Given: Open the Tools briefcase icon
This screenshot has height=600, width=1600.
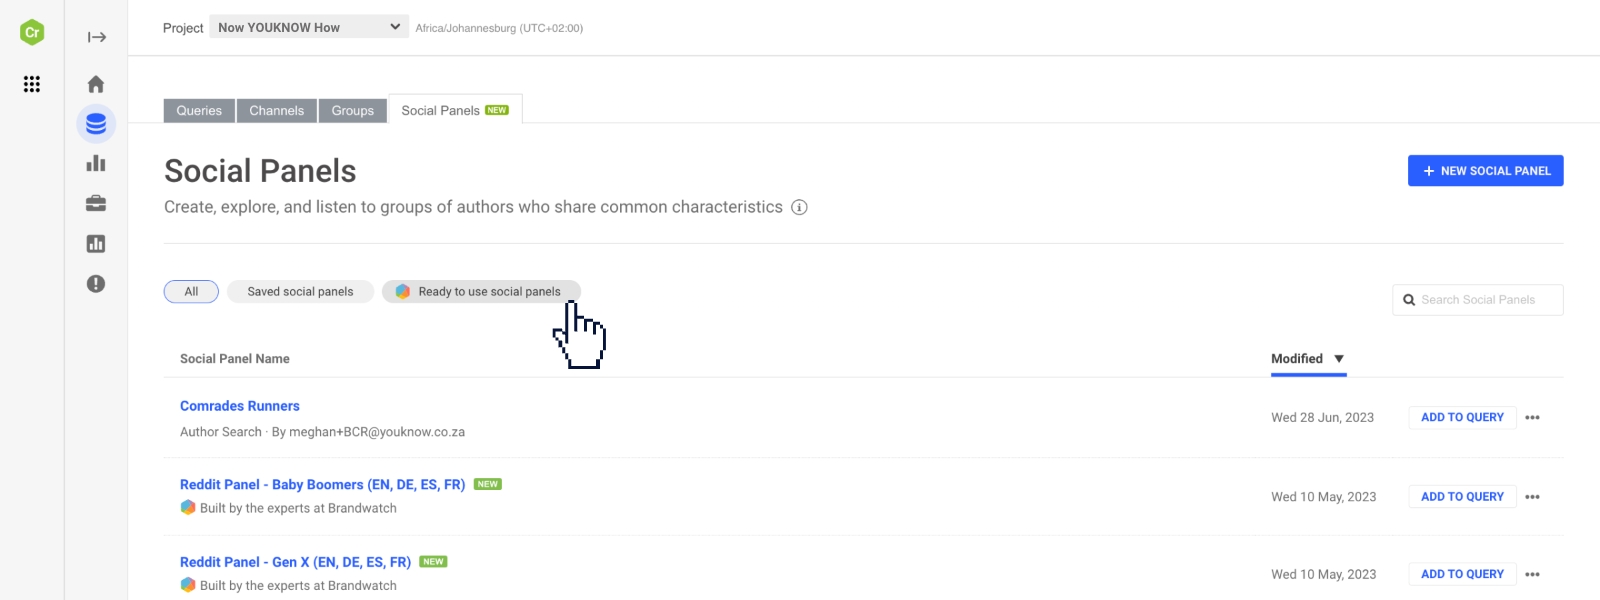Looking at the screenshot, I should (96, 203).
